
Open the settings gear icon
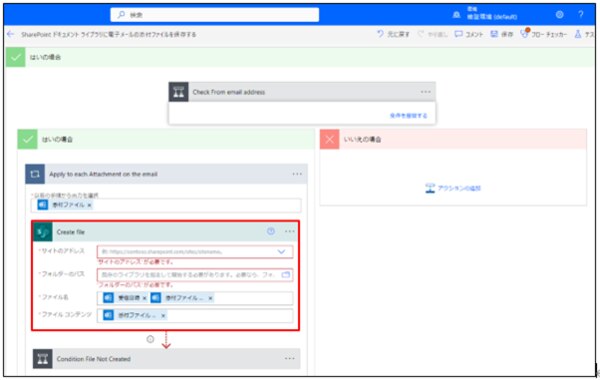coord(559,15)
